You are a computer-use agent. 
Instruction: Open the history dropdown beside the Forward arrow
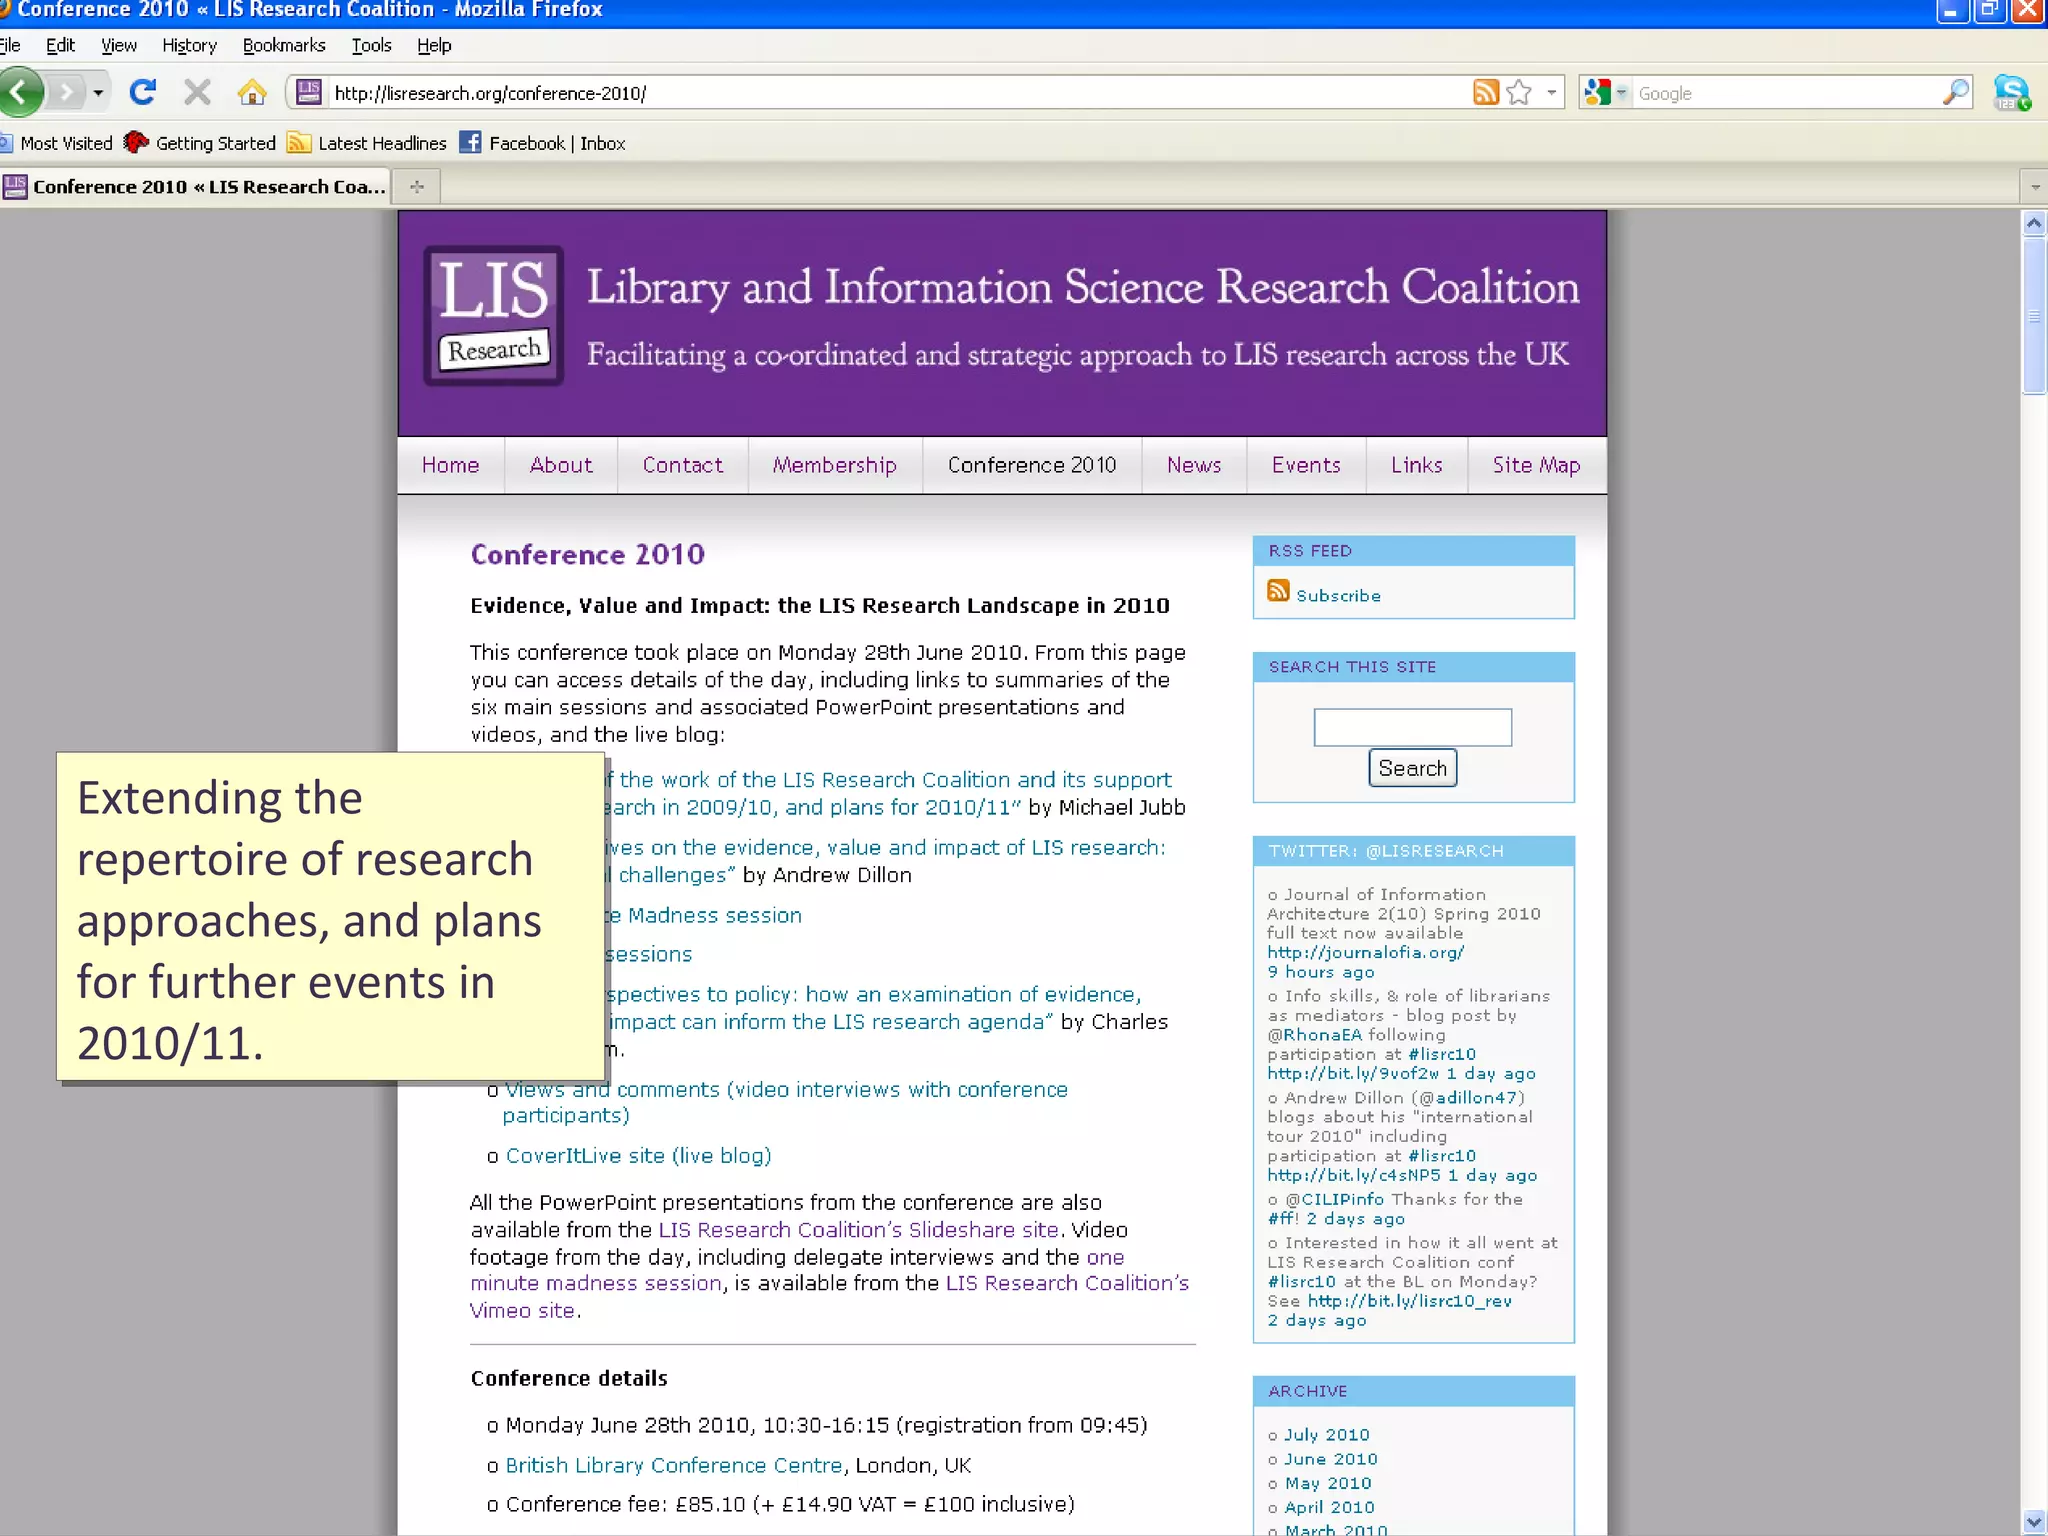(98, 93)
